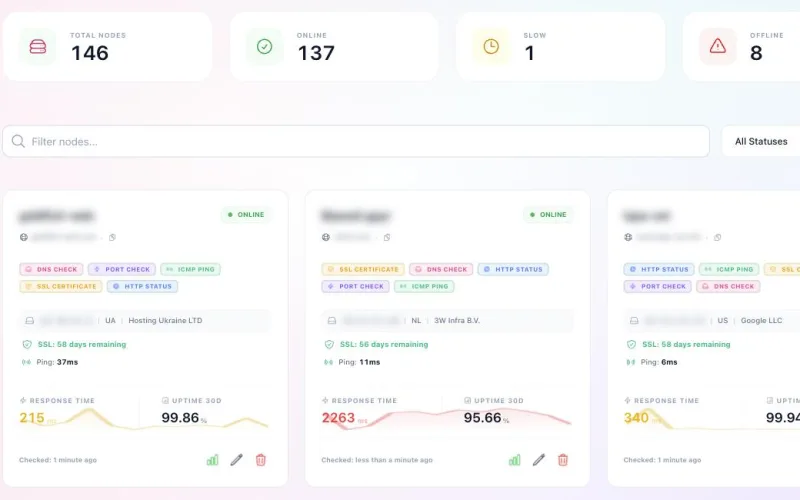
Task: Open stats chart for Hosting Ukraine node
Action: pos(212,460)
